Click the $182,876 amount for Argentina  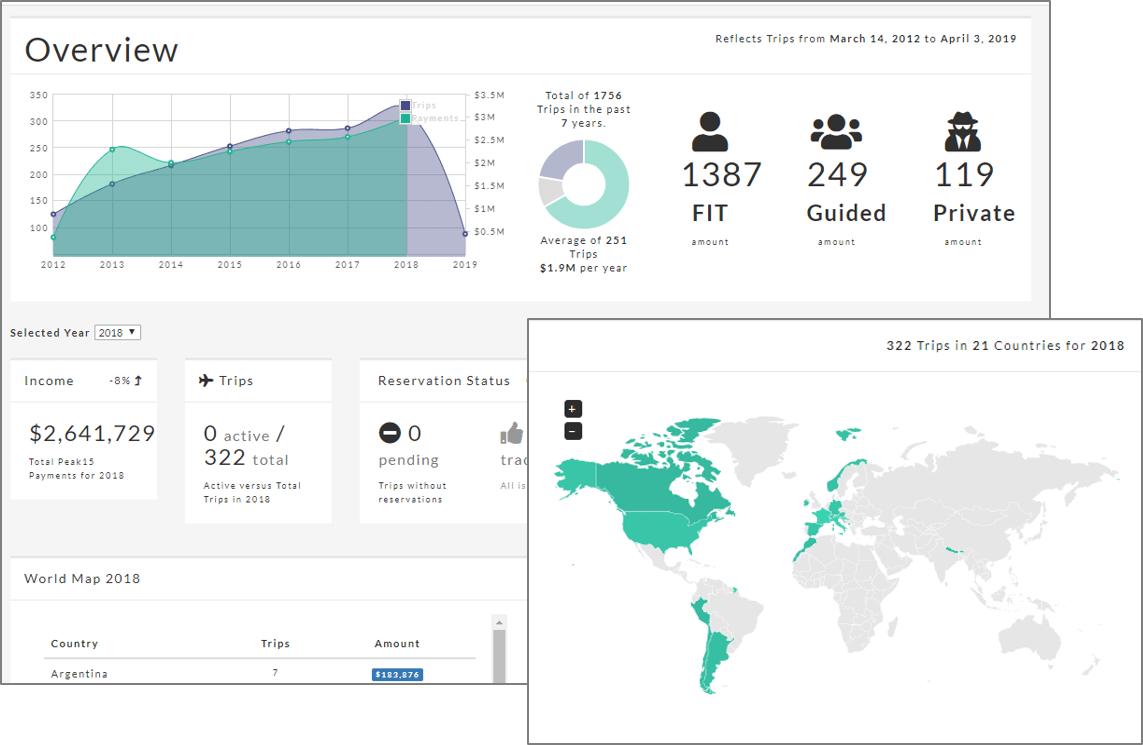point(398,674)
